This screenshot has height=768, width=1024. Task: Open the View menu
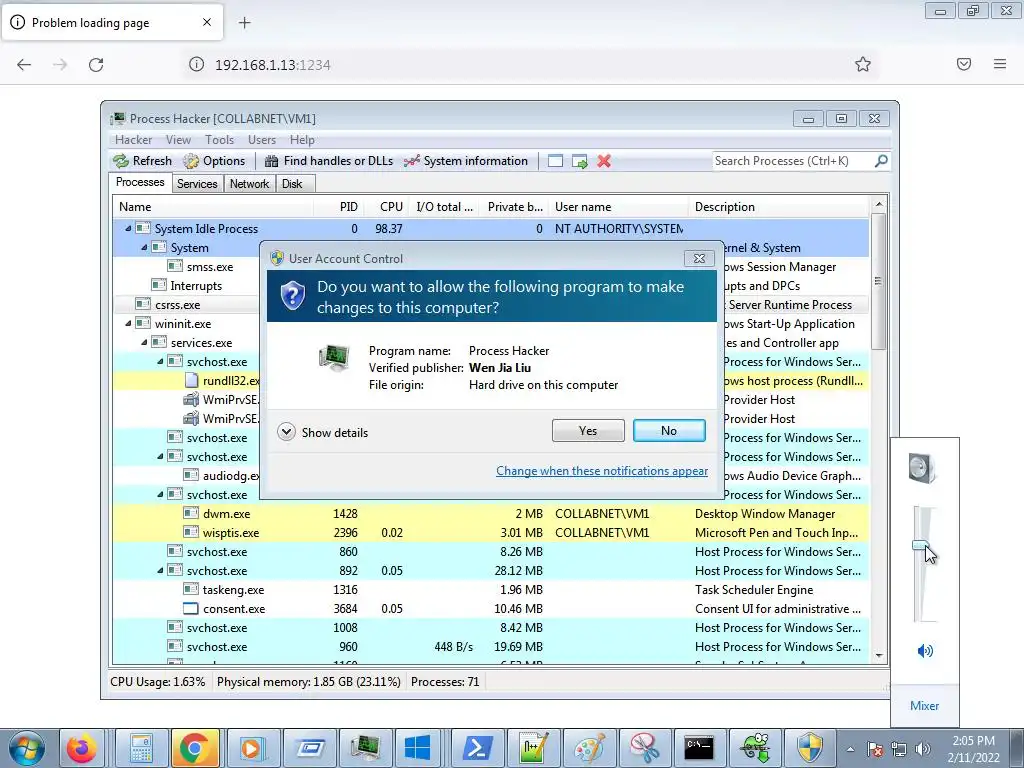[178, 140]
